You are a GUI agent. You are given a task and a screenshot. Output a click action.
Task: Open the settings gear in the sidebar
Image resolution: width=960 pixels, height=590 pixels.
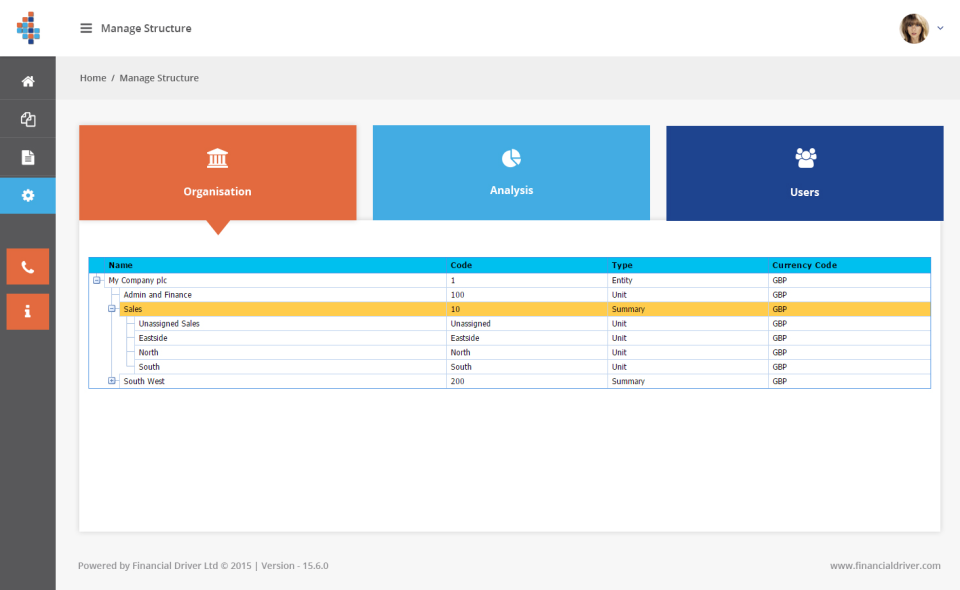[27, 196]
